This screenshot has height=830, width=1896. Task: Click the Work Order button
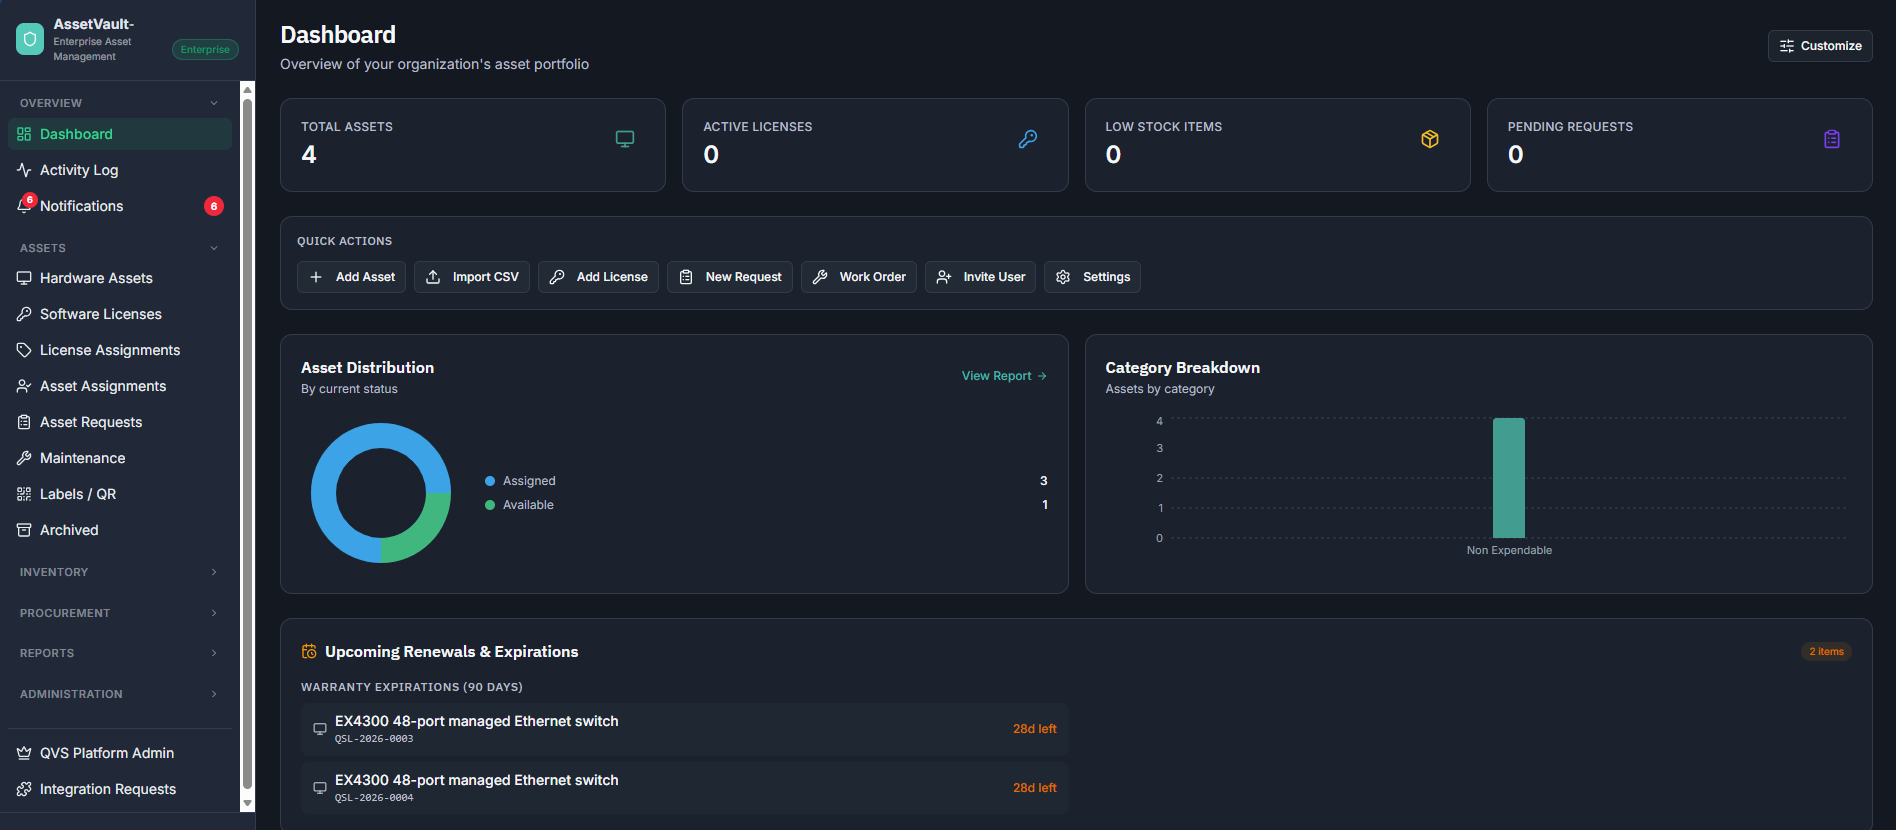coord(859,277)
